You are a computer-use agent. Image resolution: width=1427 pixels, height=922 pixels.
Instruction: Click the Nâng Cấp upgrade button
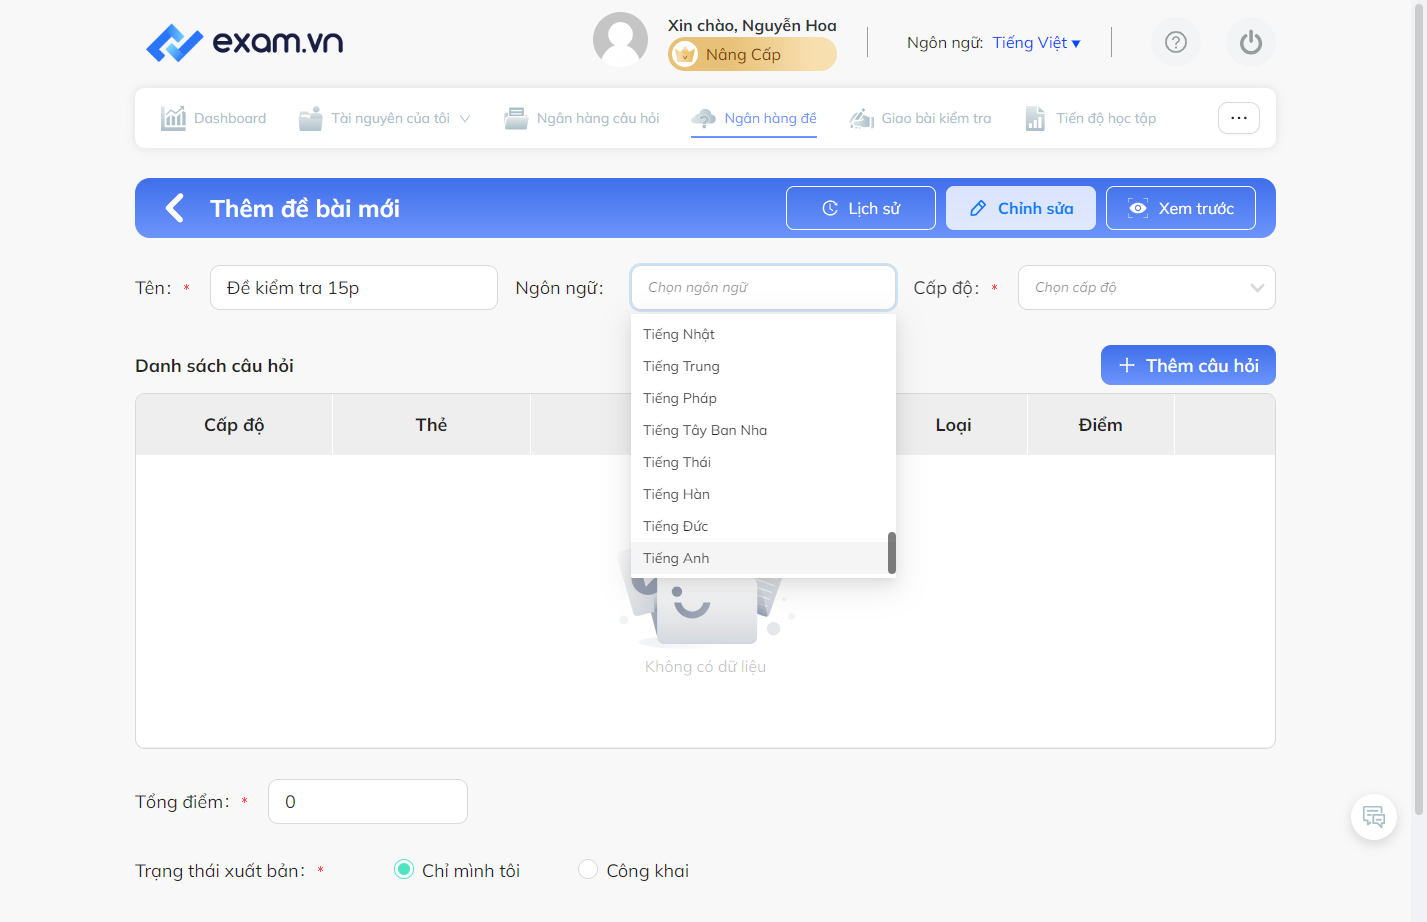[x=752, y=54]
